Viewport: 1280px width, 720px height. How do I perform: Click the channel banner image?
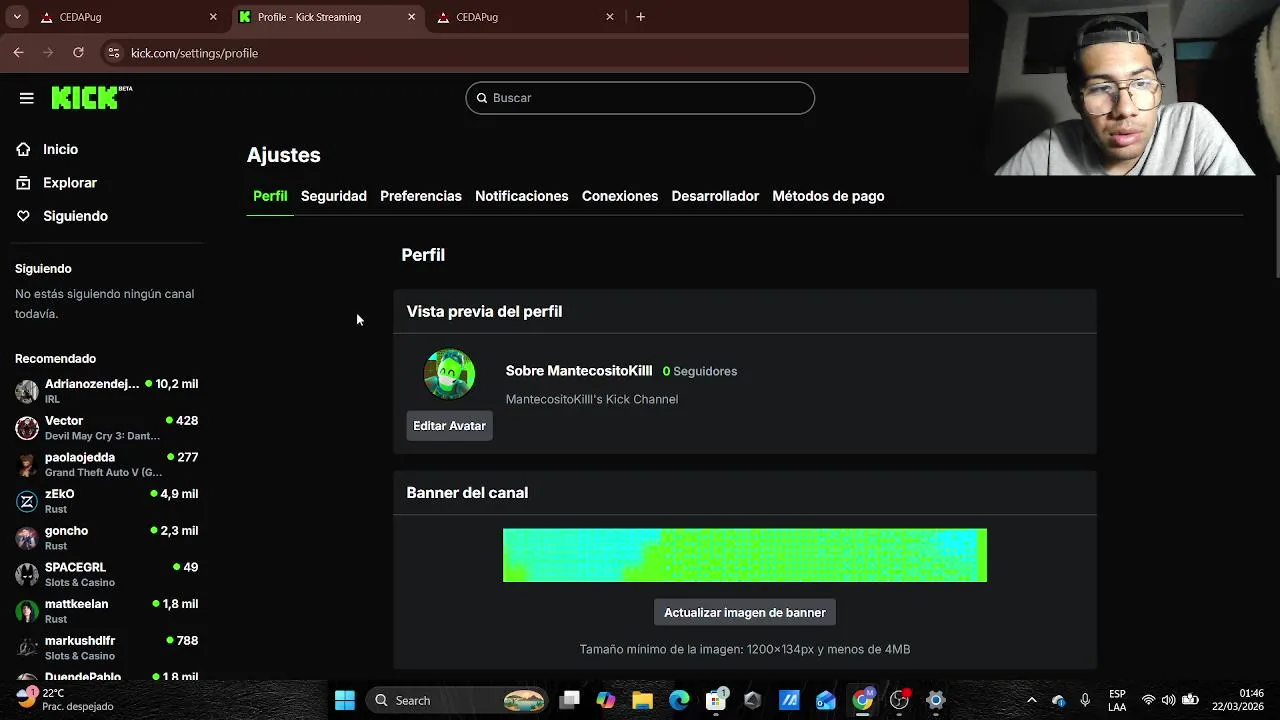[745, 555]
